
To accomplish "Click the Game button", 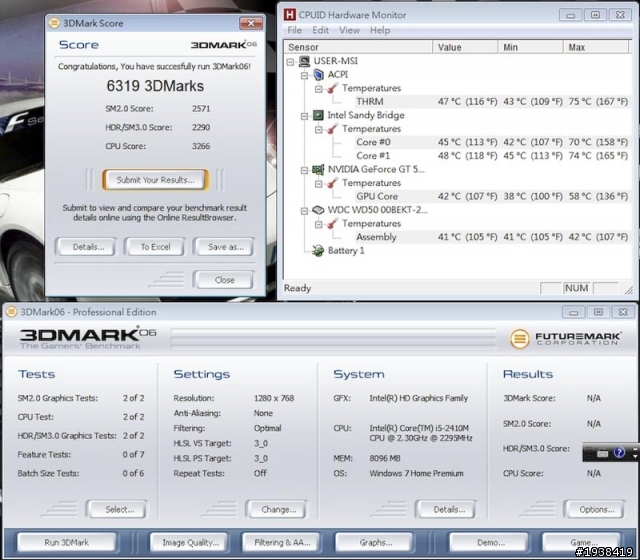I will point(583,543).
